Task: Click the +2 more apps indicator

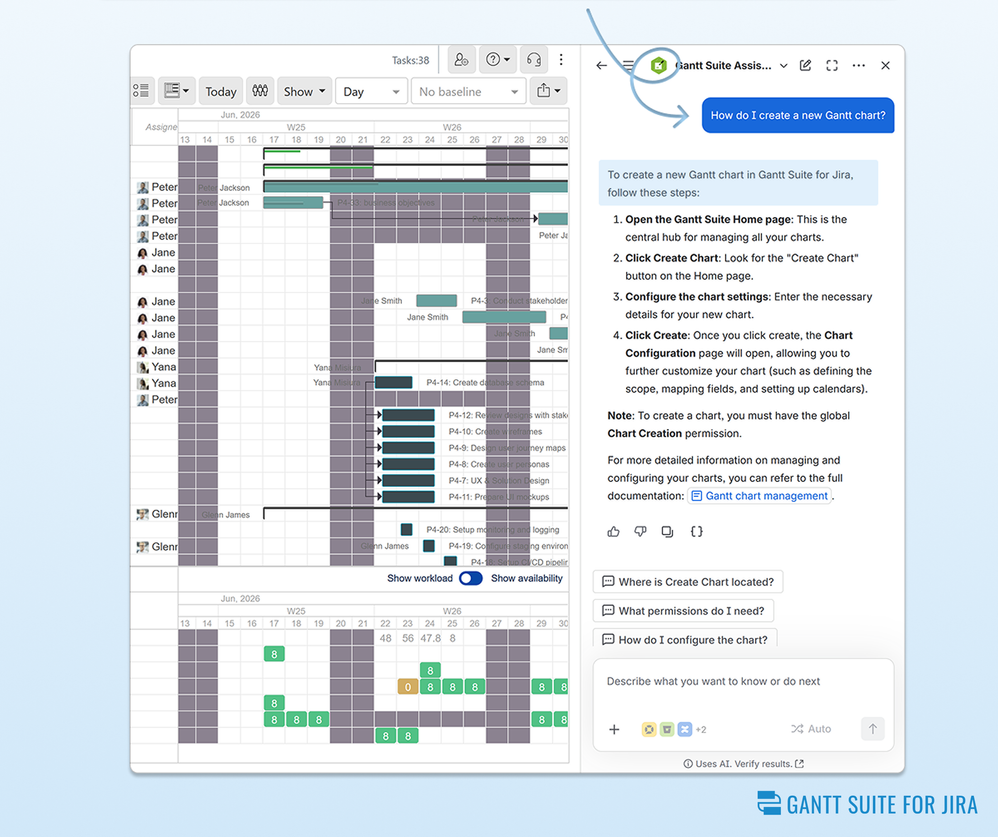Action: pos(701,729)
